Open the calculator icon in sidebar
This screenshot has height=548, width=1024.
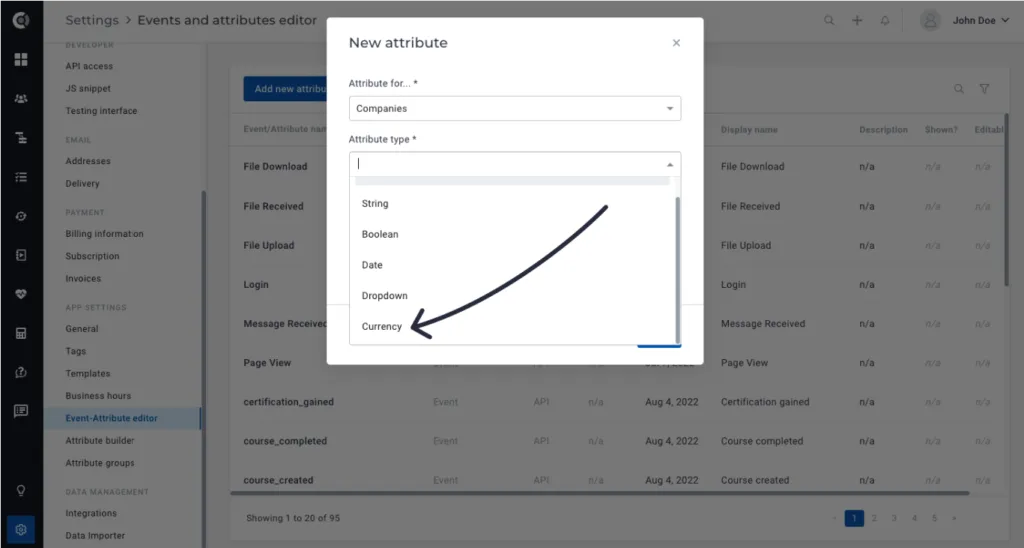tap(21, 334)
